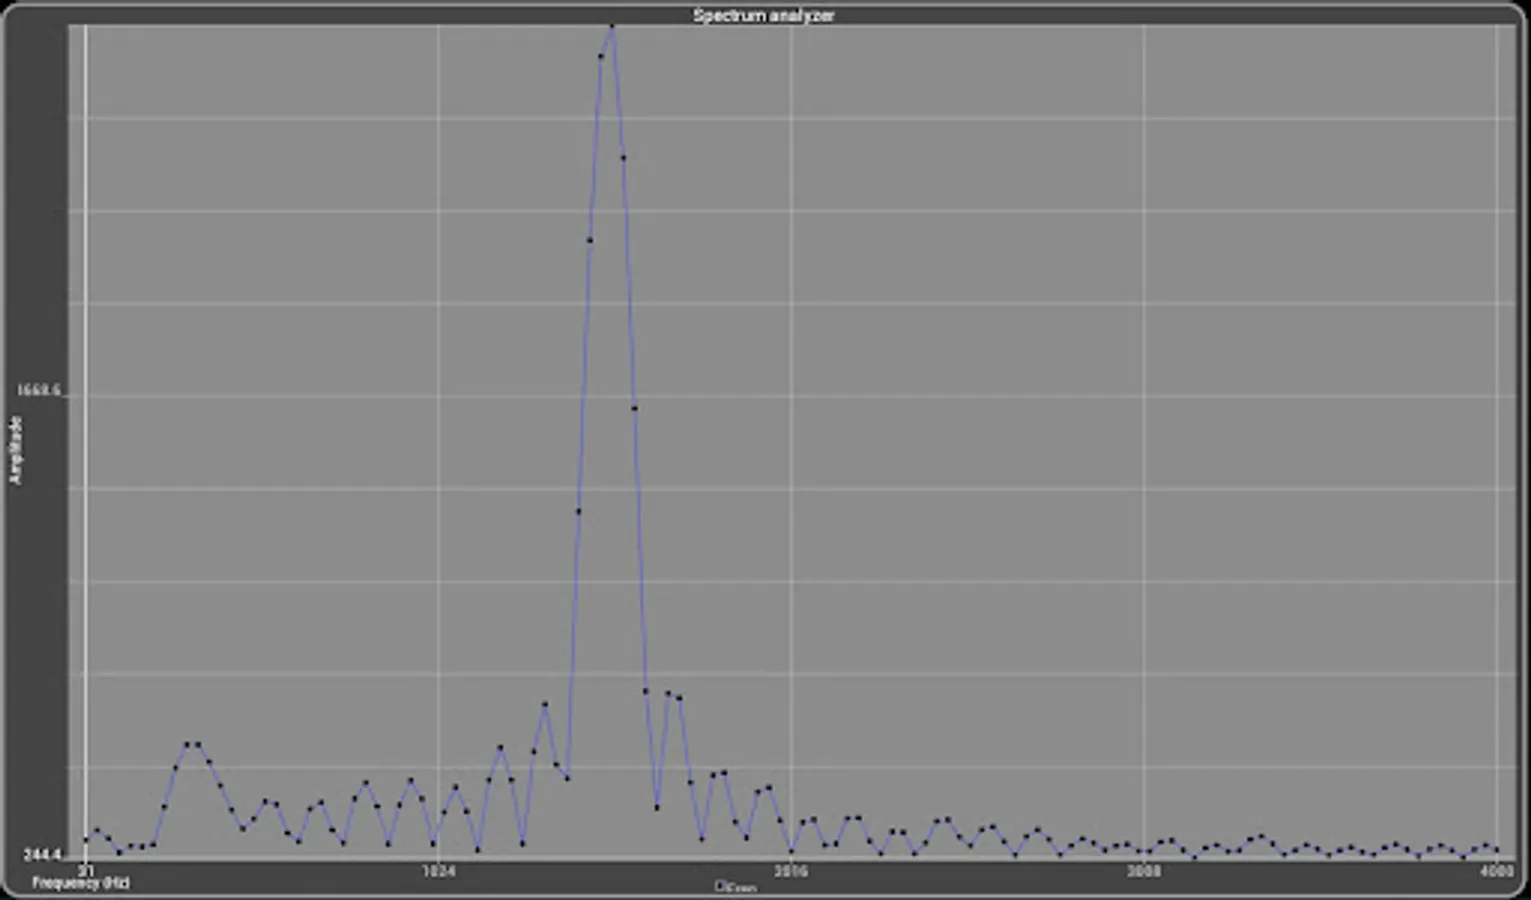Click the "Frequency (Hz)" axis label
This screenshot has height=900, width=1531.
[81, 883]
